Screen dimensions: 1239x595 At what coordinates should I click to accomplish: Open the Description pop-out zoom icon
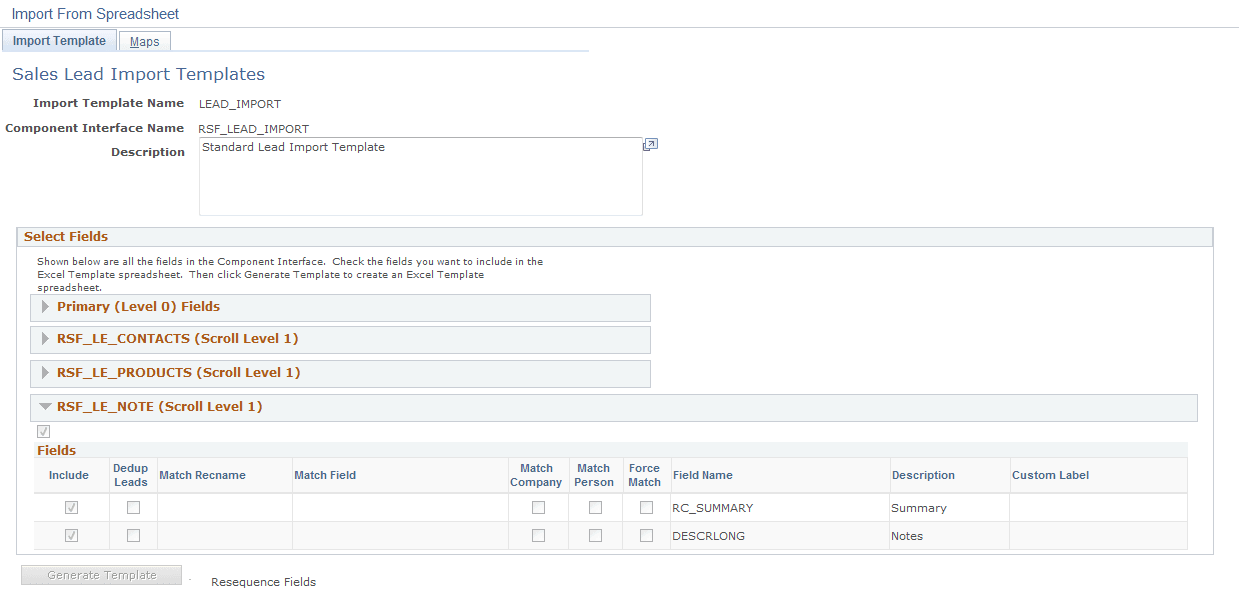(650, 144)
